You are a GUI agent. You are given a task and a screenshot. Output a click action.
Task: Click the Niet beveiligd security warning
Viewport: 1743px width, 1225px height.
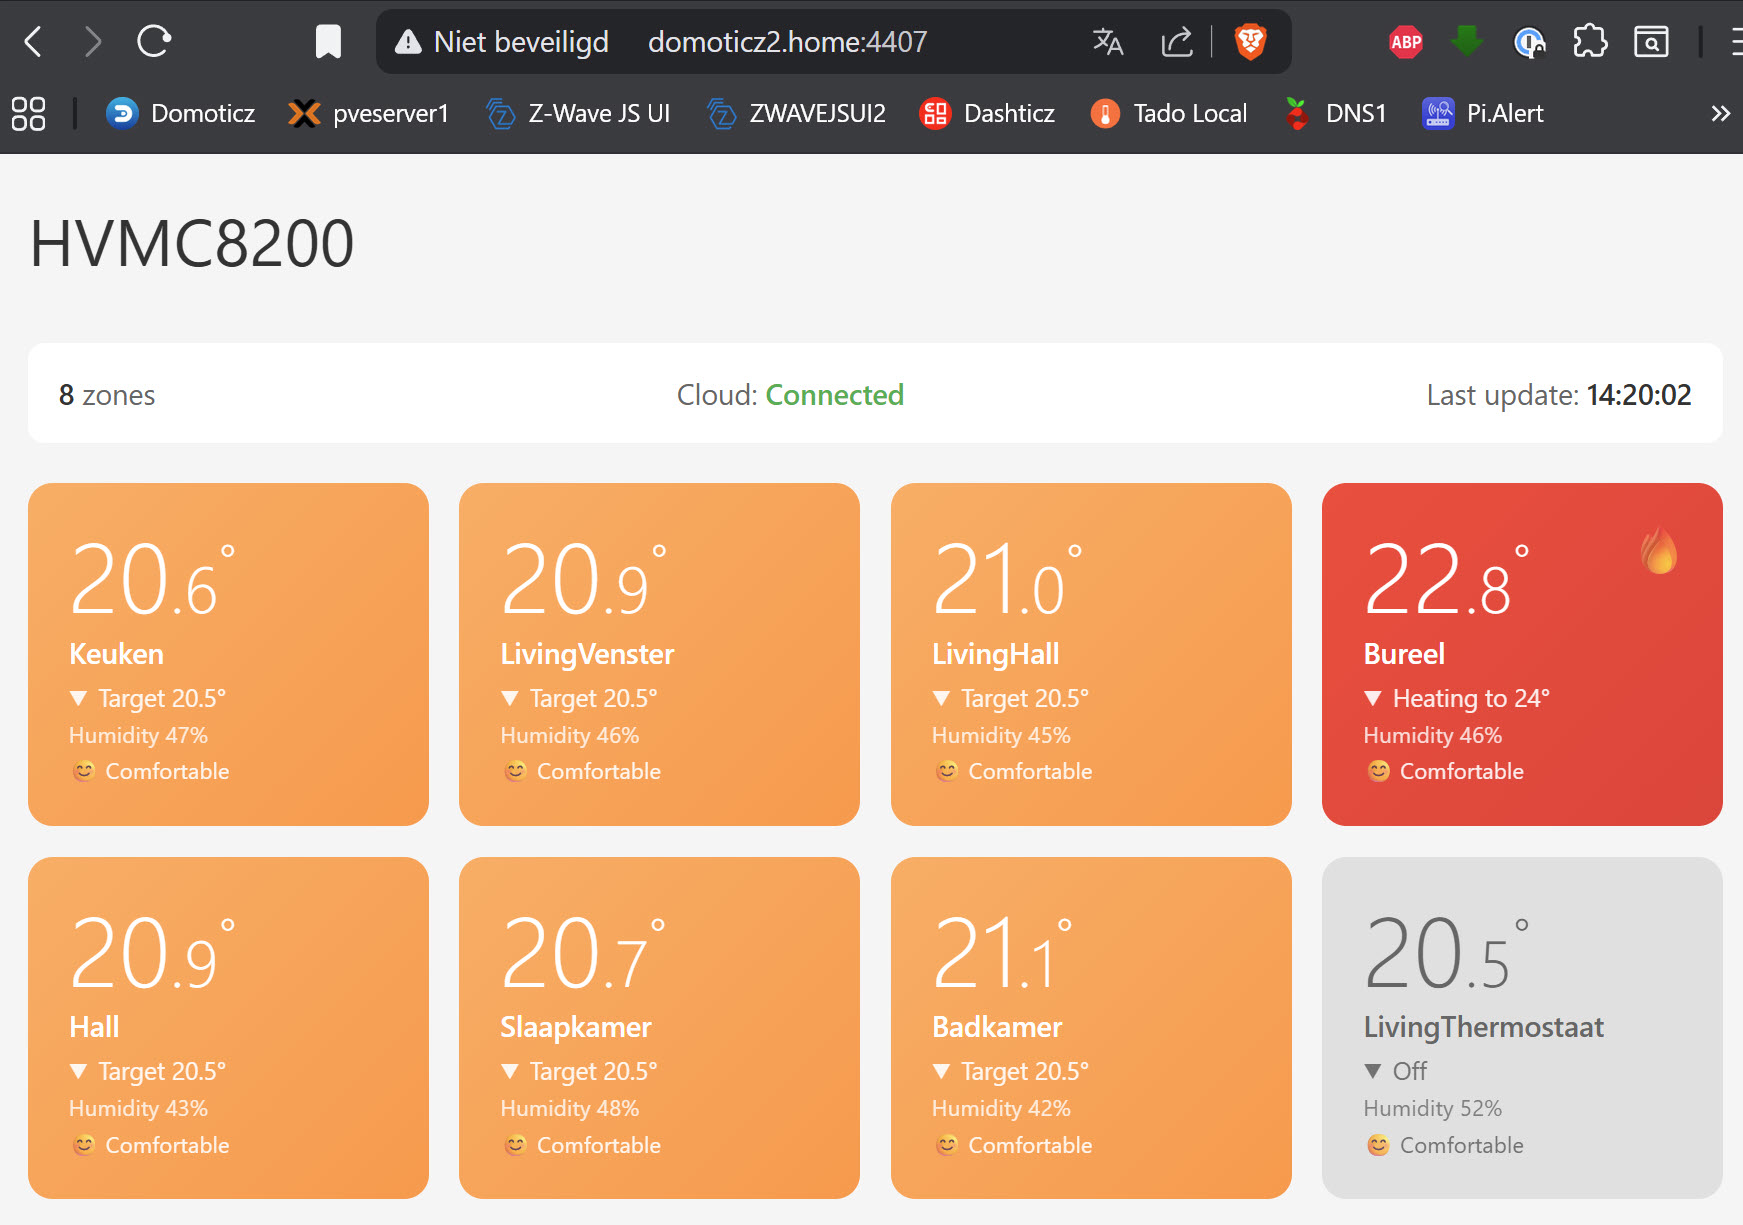(x=502, y=42)
